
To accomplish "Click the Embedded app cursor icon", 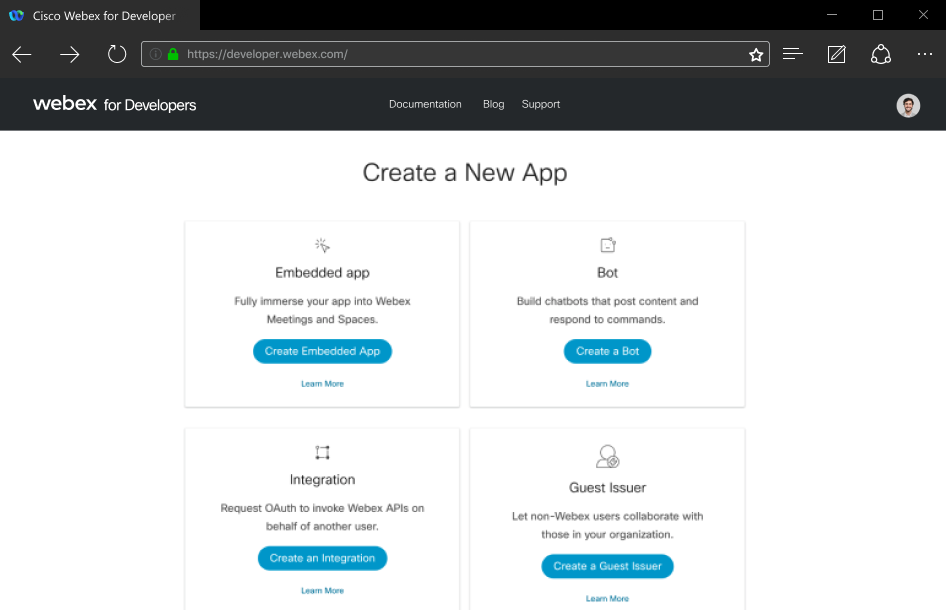I will click(322, 246).
